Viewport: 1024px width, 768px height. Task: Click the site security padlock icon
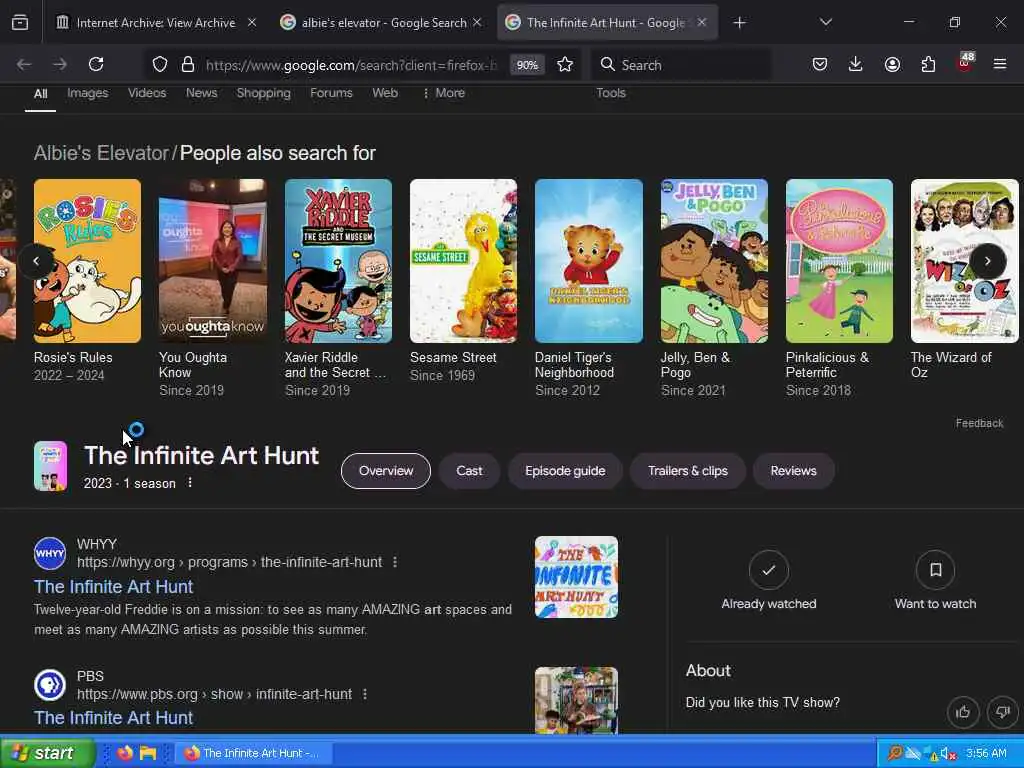[188, 64]
